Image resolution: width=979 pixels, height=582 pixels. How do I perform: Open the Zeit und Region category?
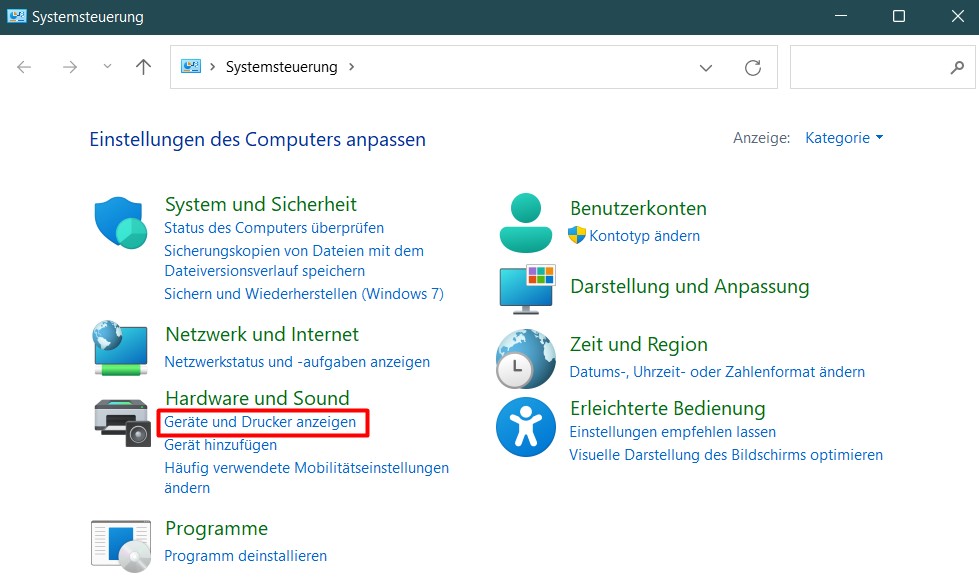(x=639, y=344)
